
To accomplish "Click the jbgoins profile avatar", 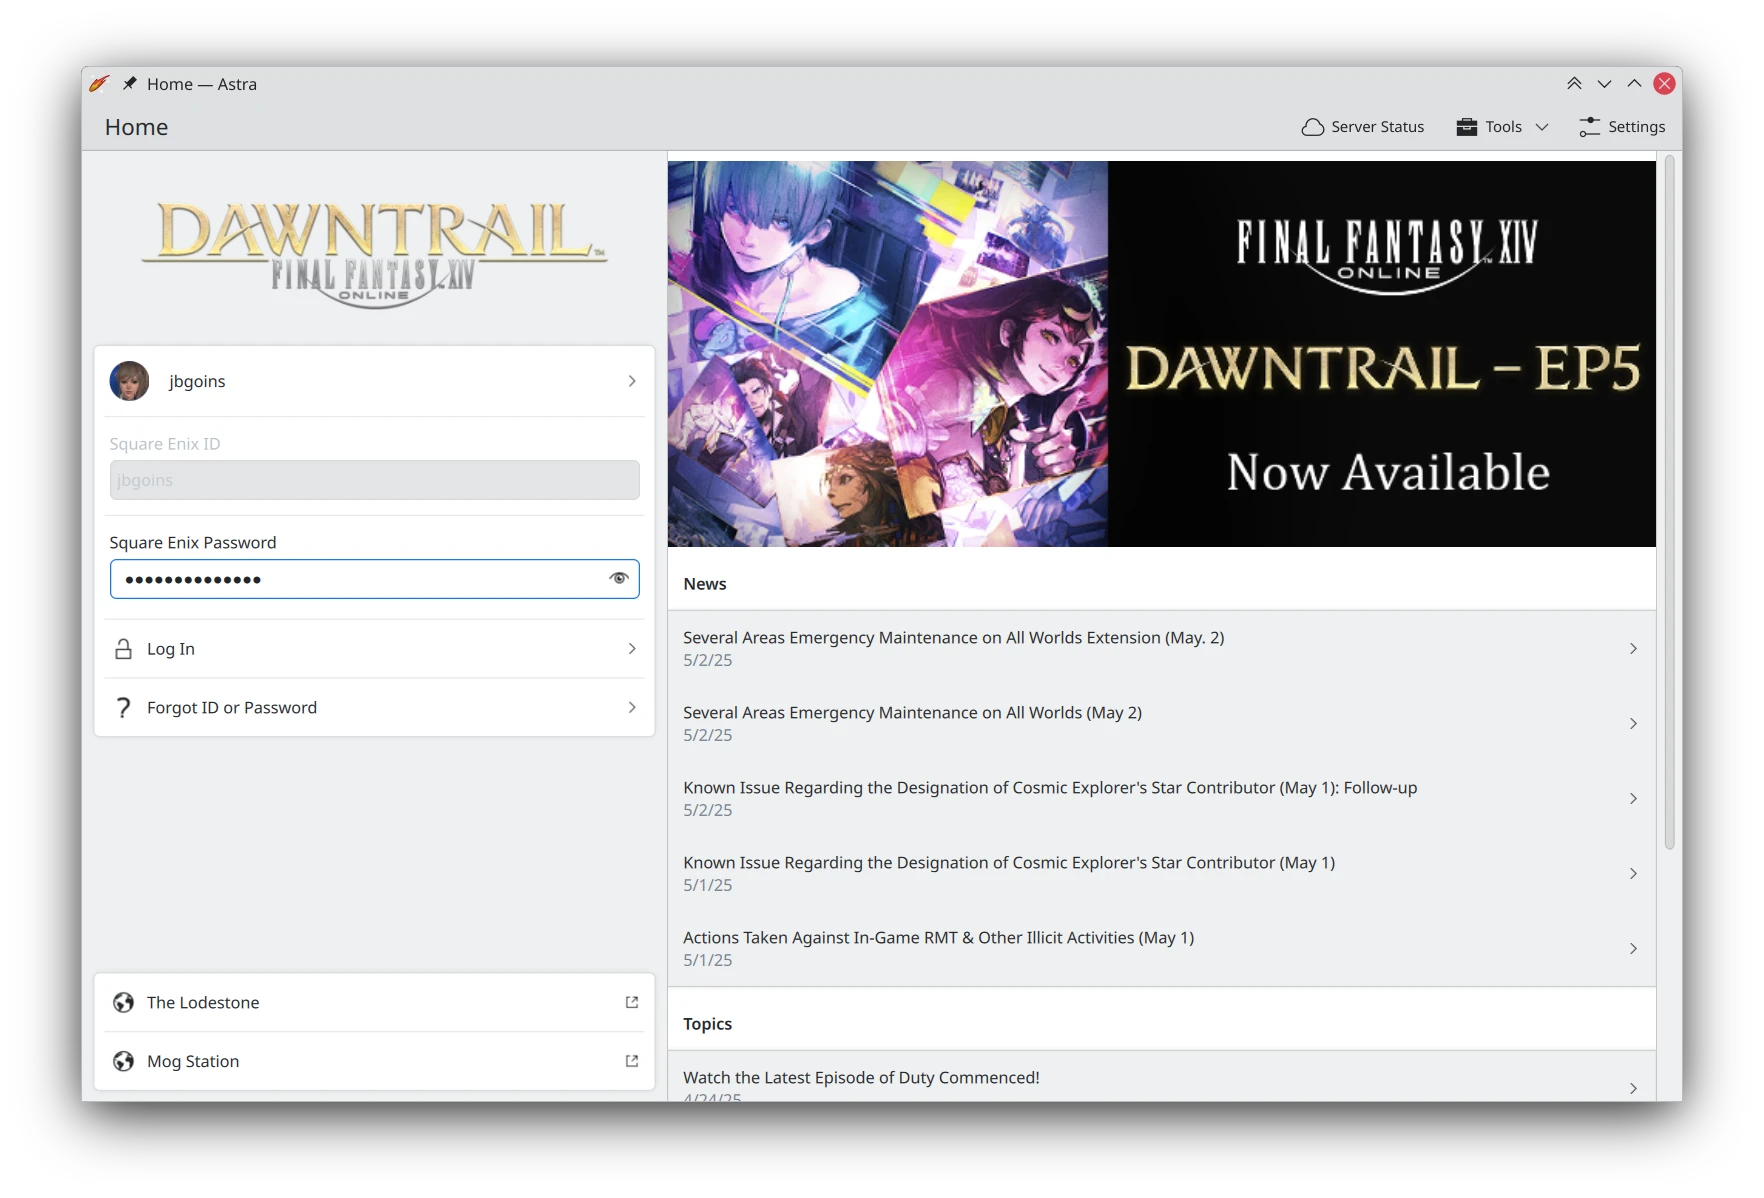I will point(129,381).
